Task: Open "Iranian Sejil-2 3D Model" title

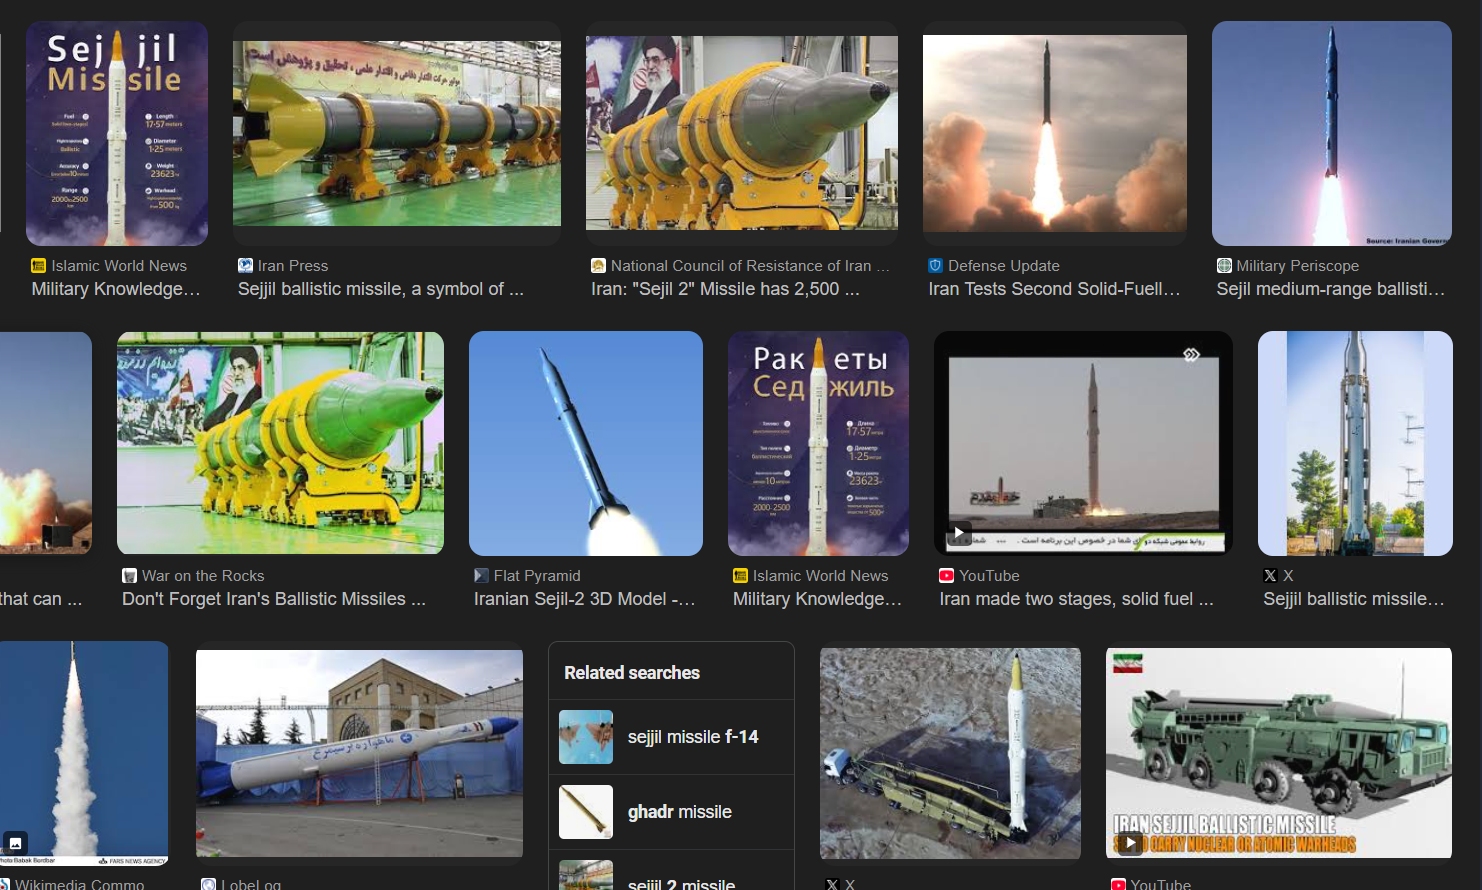Action: click(585, 599)
